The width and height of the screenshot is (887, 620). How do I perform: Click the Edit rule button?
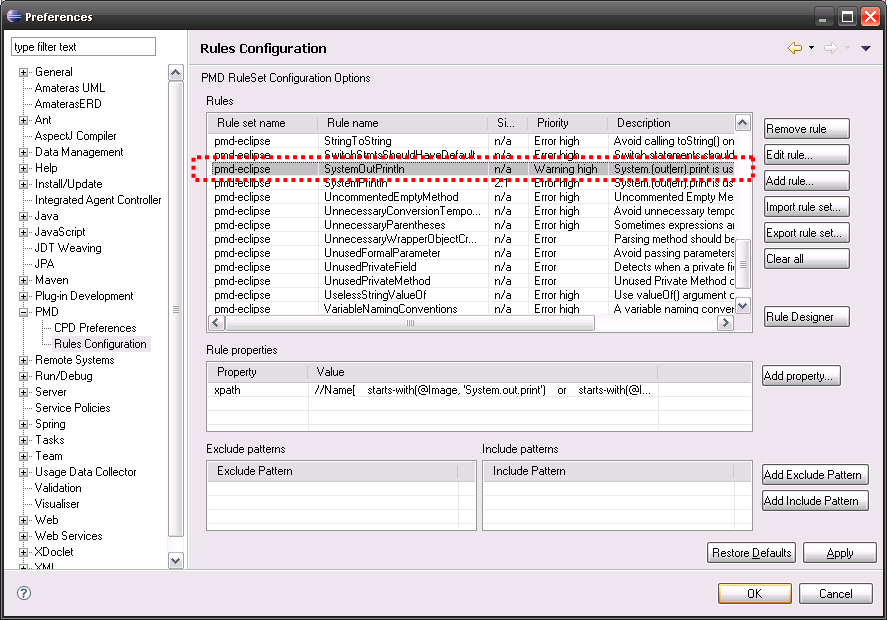(806, 155)
